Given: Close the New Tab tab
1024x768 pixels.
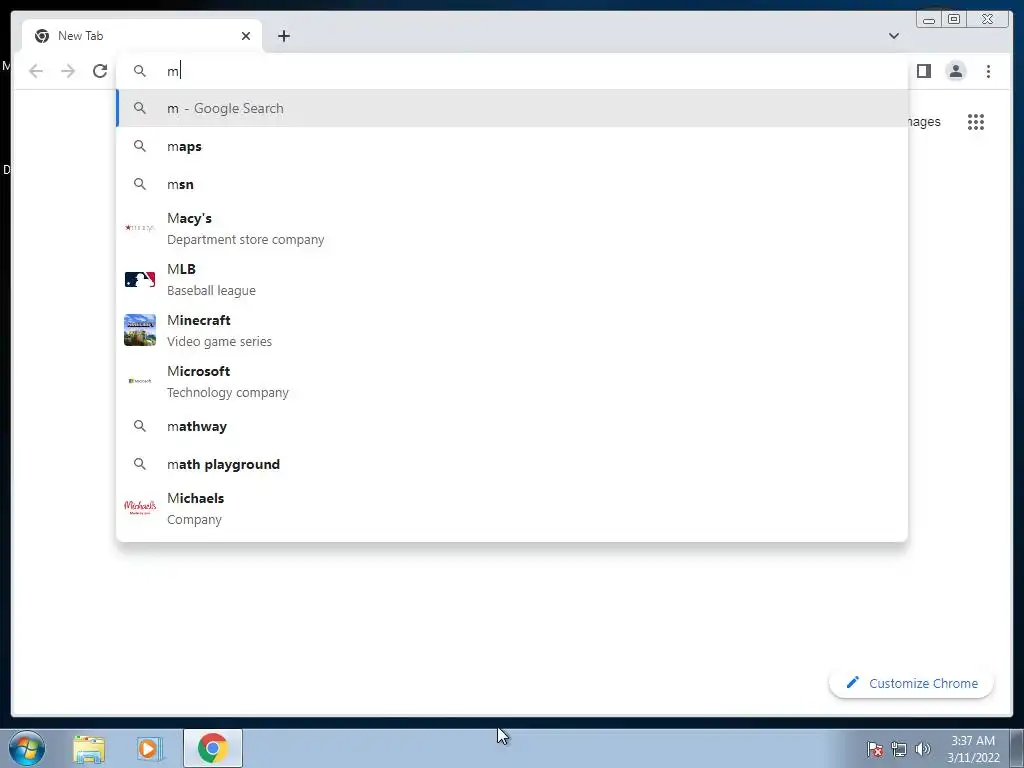Looking at the screenshot, I should (246, 36).
